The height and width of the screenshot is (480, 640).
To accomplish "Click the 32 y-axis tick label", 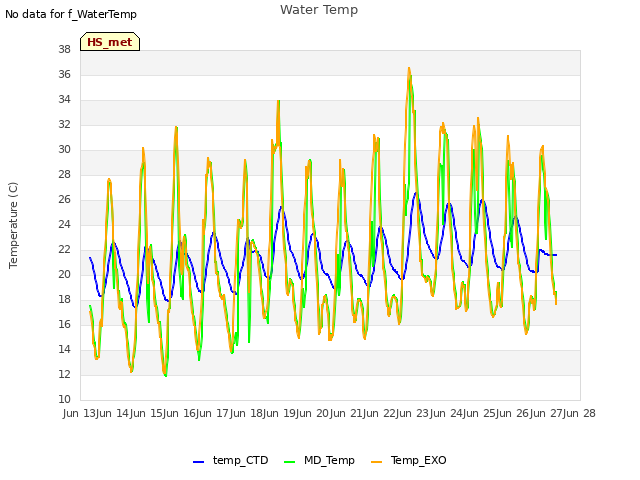I will (64, 124).
